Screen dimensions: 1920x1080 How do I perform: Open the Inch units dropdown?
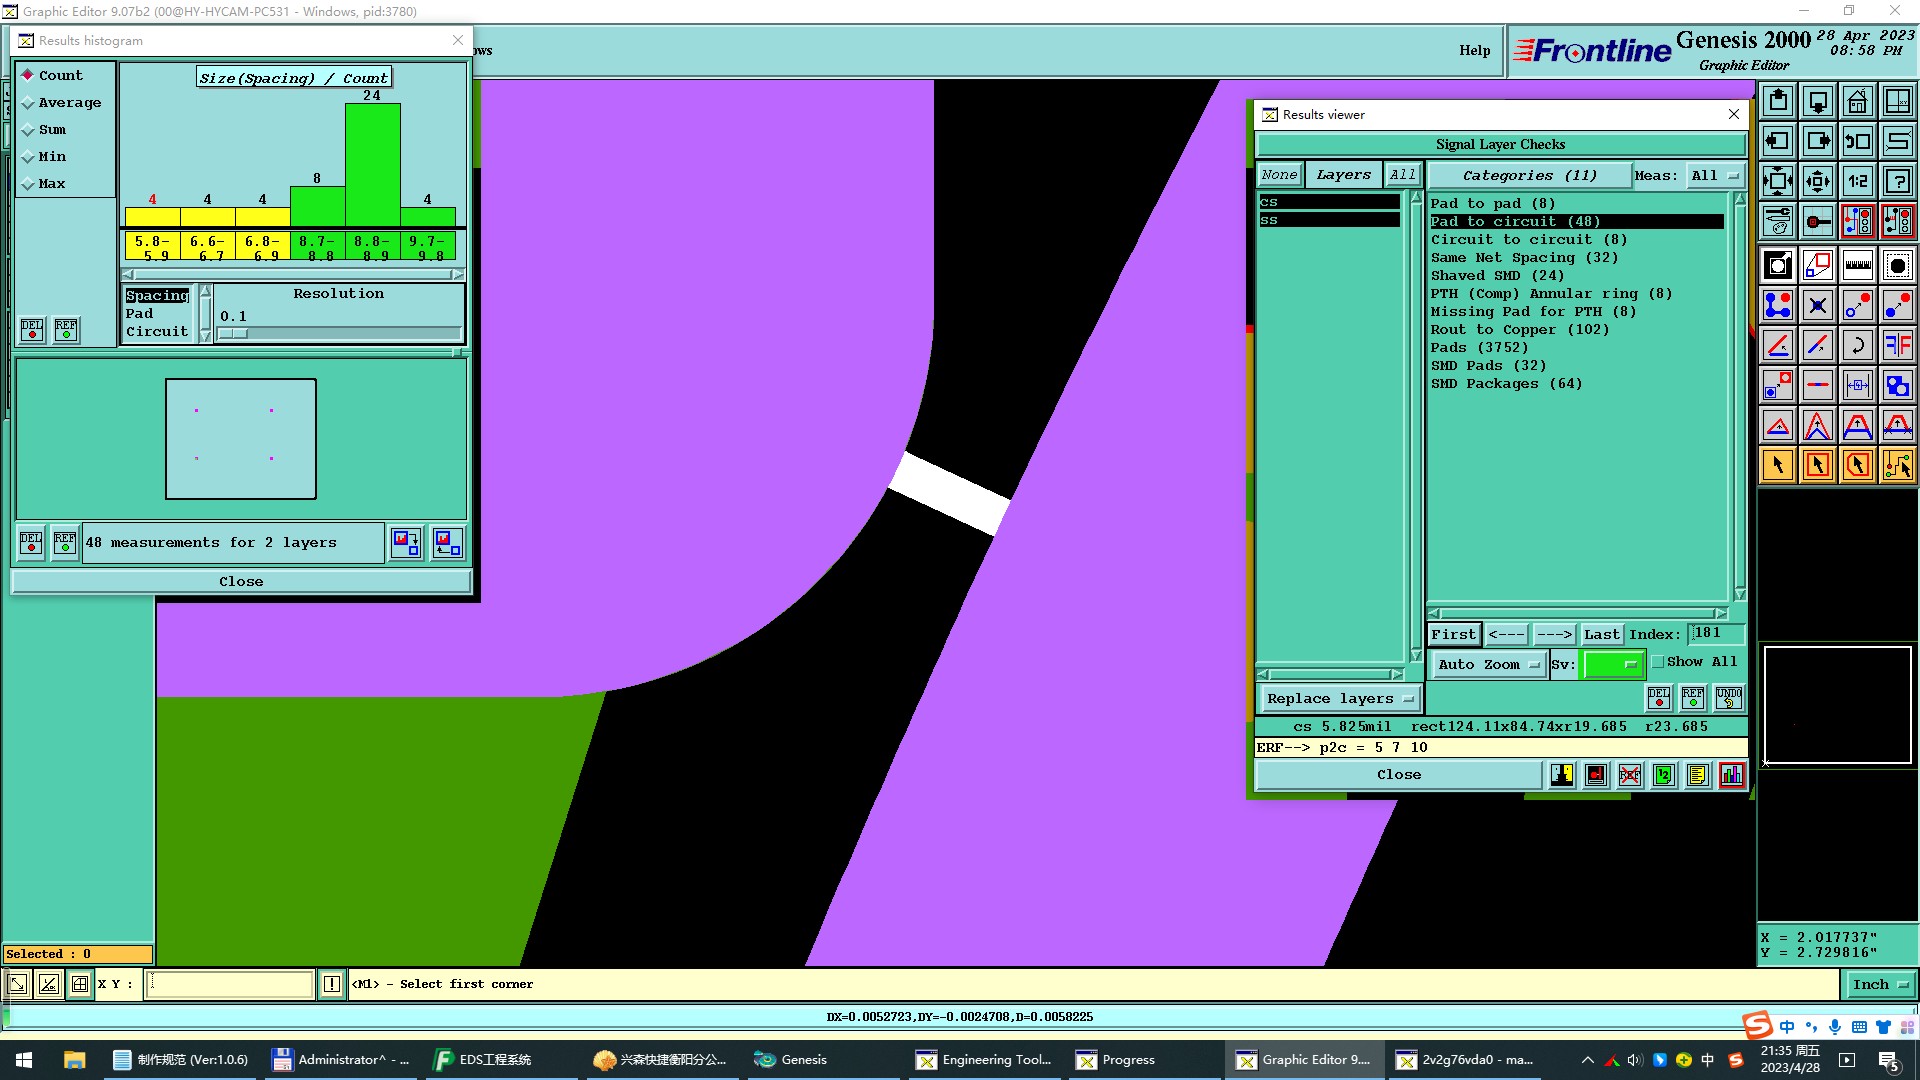[1879, 985]
